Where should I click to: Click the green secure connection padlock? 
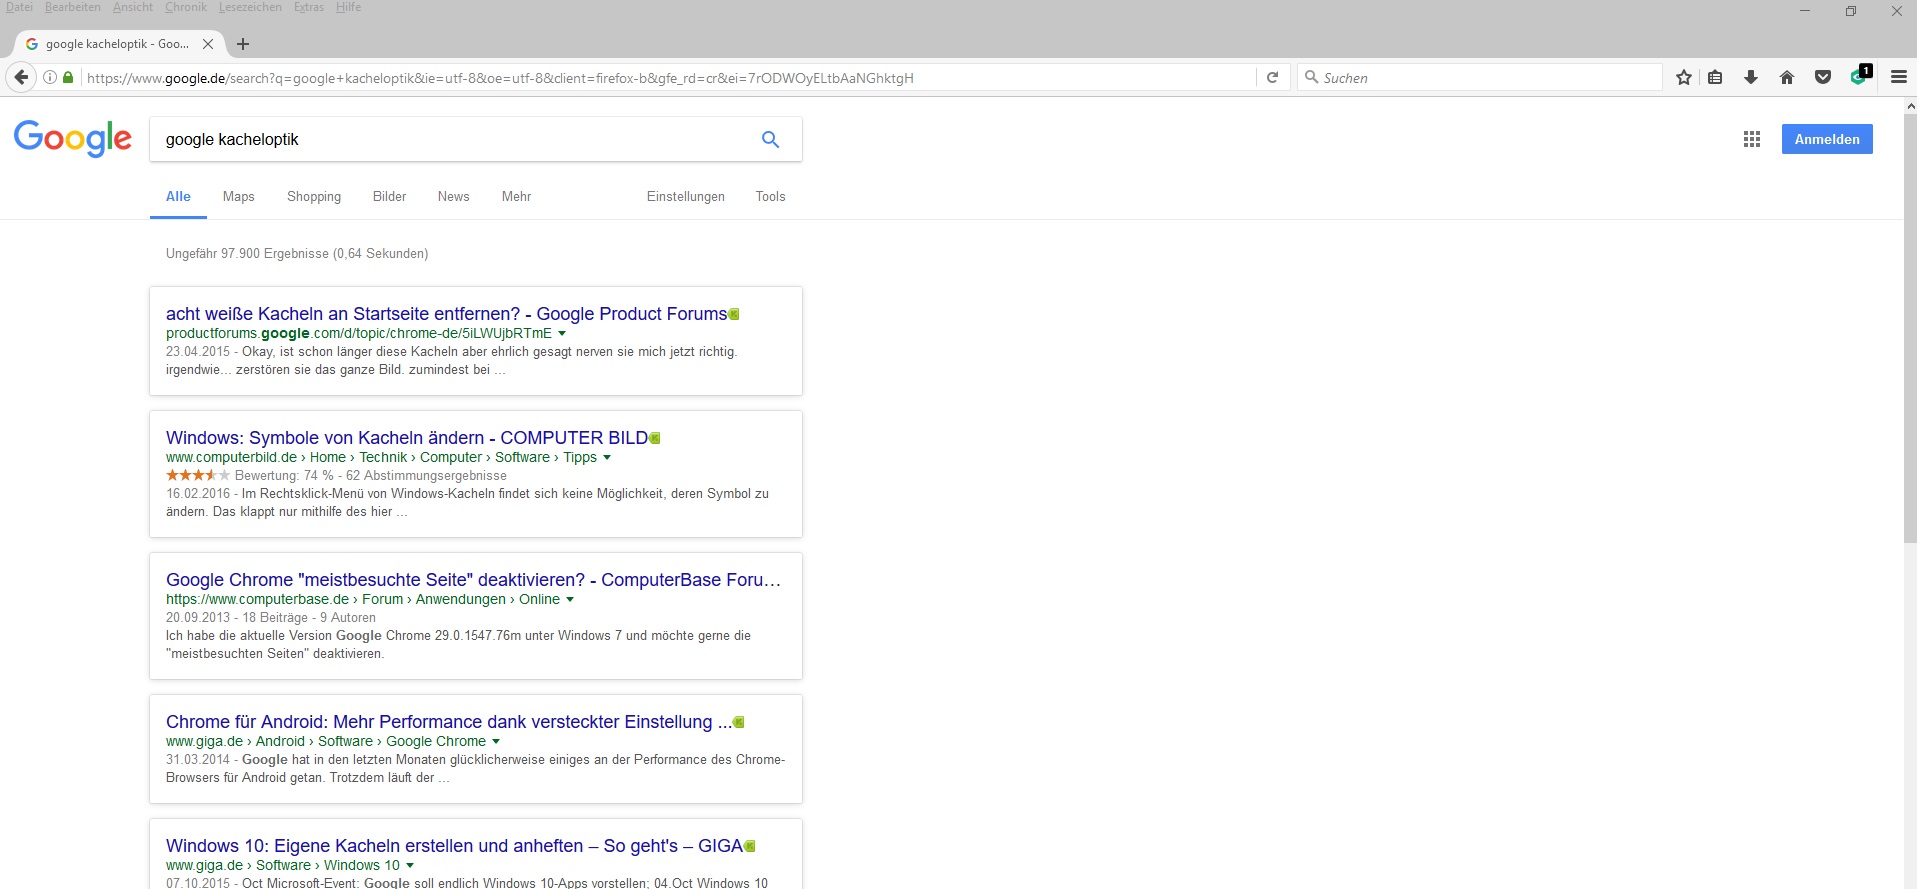(68, 78)
